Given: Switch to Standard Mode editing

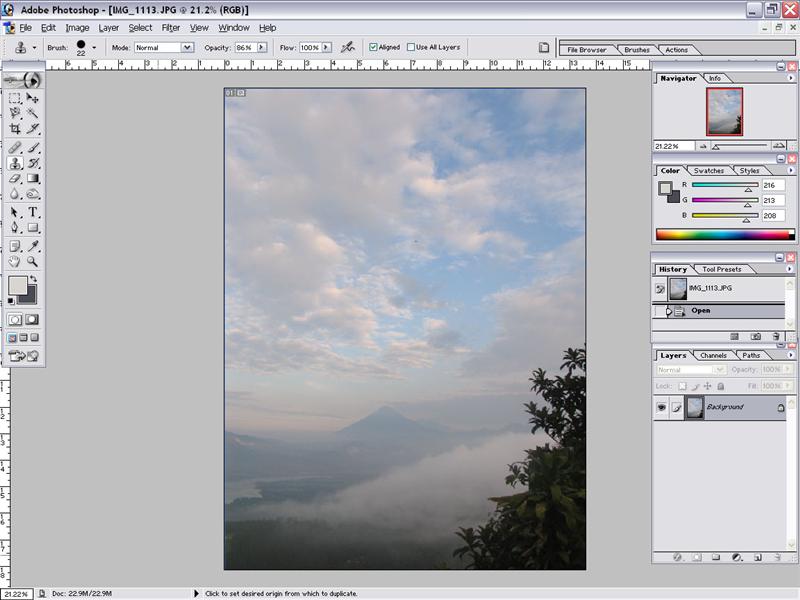Looking at the screenshot, I should (x=15, y=320).
